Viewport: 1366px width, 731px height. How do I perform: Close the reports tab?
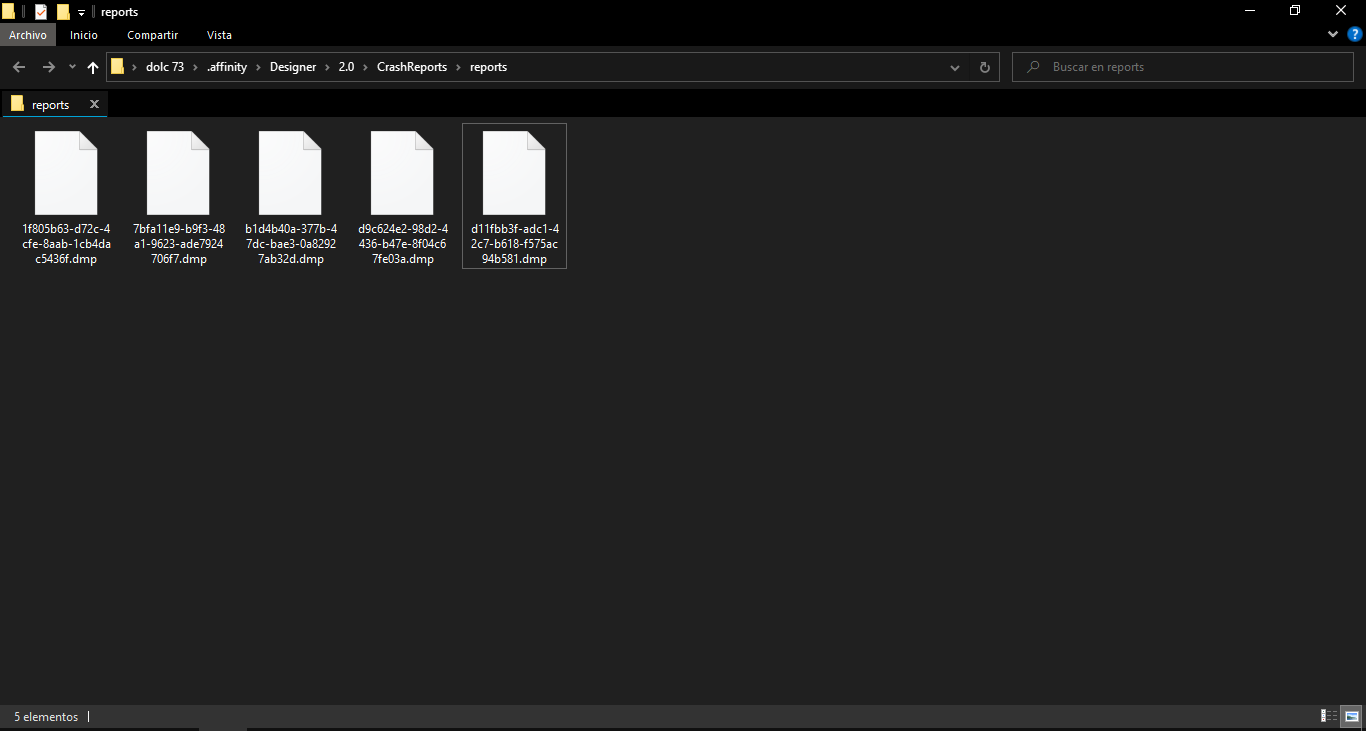pos(94,104)
